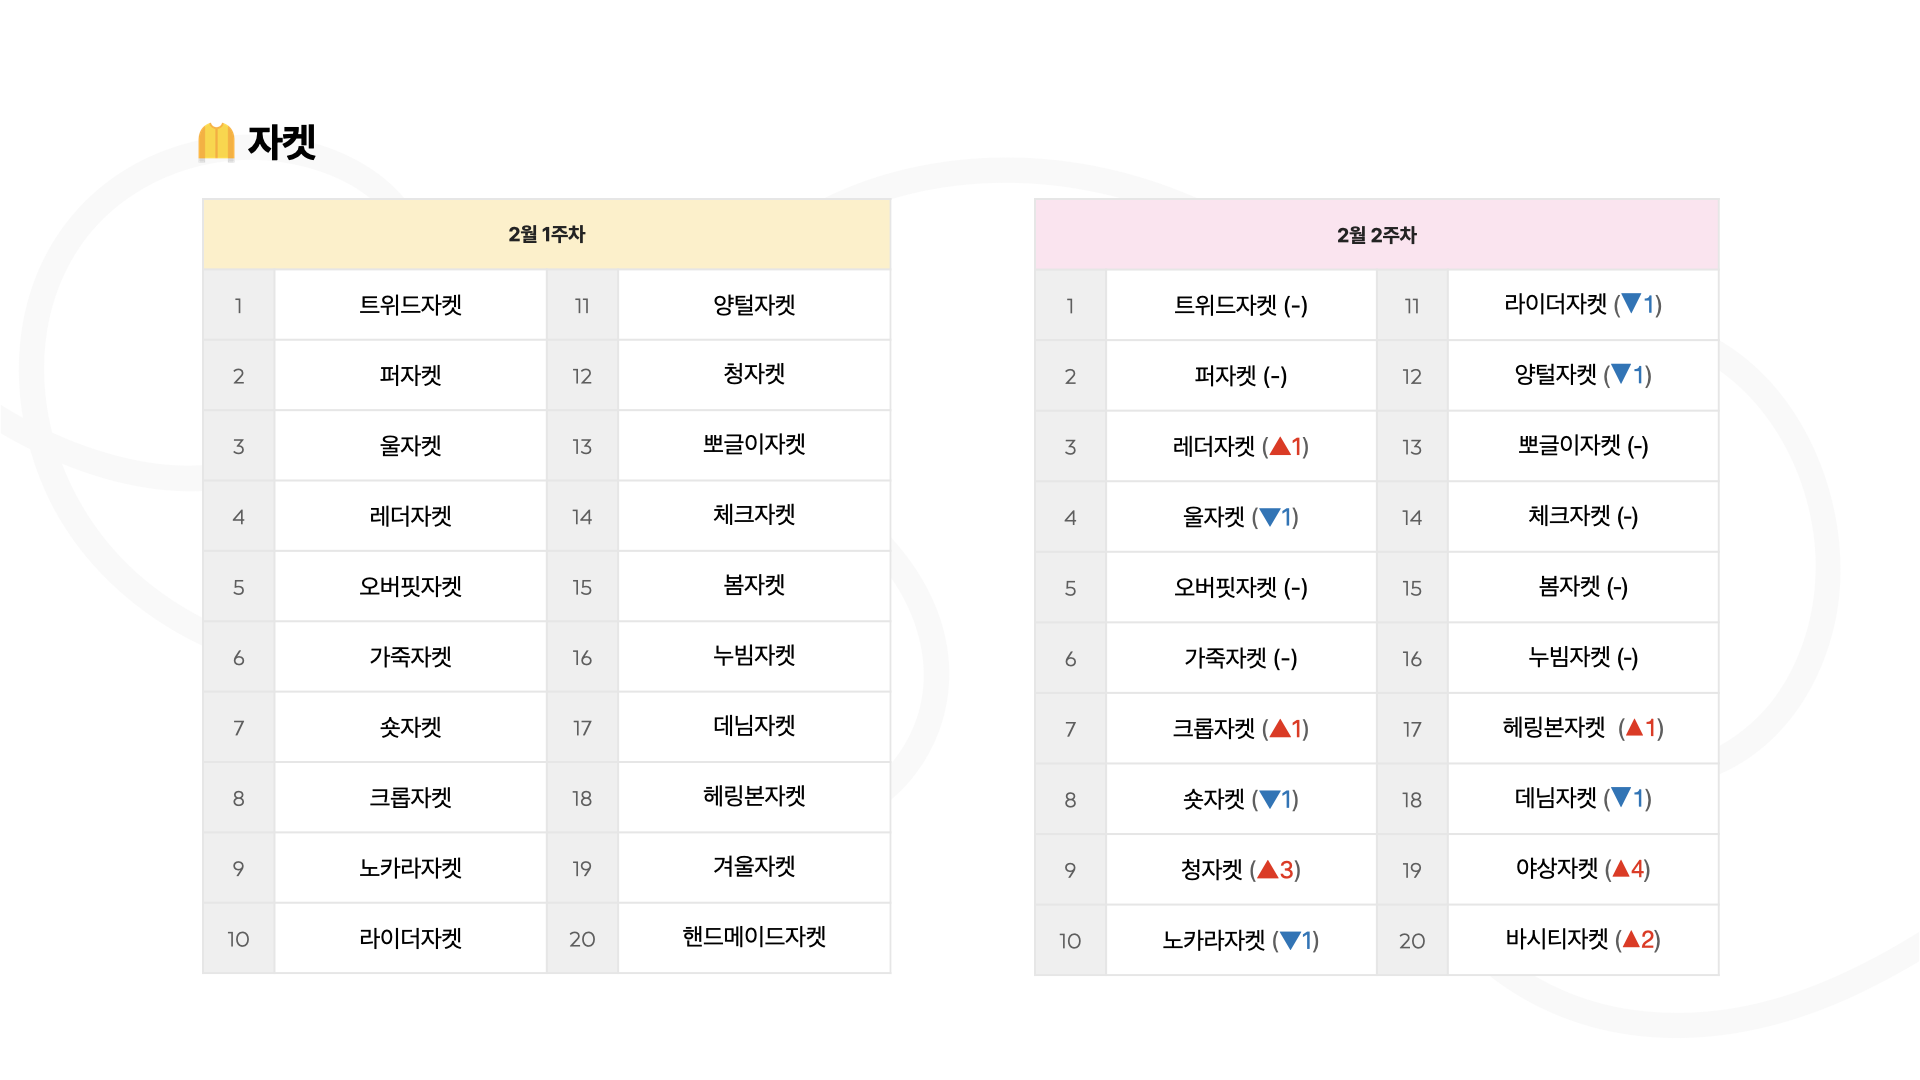Click 뽀글이자켓 in the 2월 1주차 table
The width and height of the screenshot is (1920, 1080).
754,444
